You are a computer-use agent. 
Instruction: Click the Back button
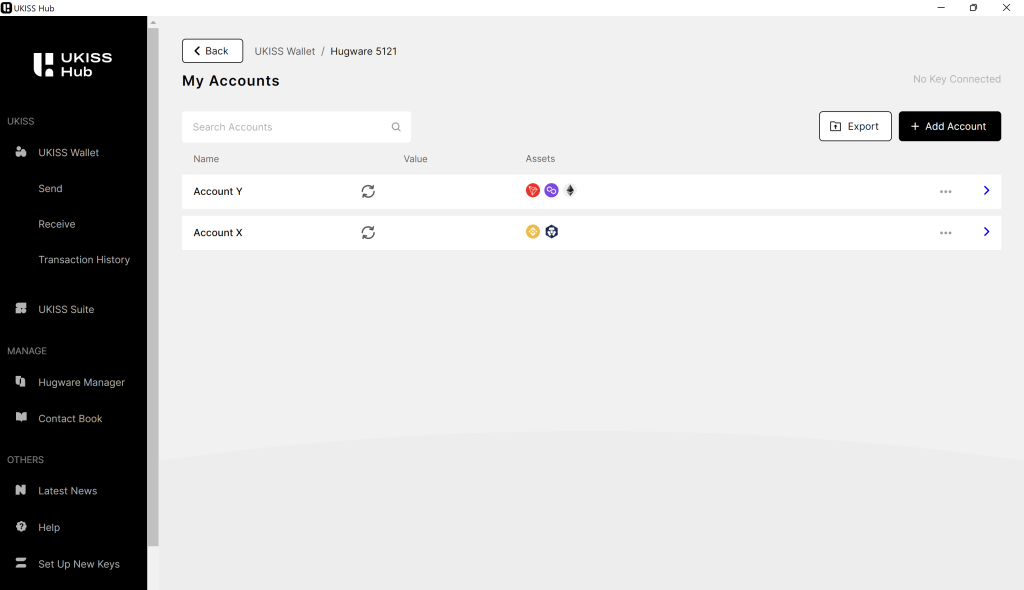212,51
